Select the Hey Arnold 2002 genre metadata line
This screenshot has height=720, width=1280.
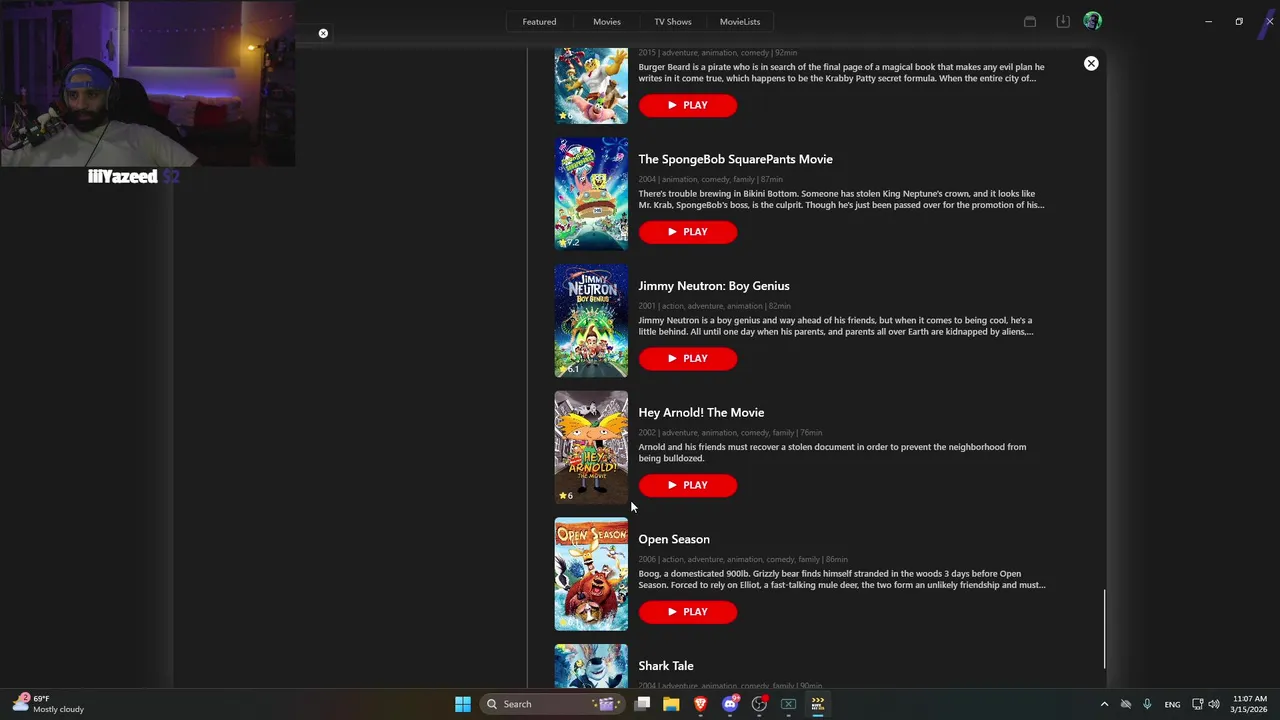[730, 433]
